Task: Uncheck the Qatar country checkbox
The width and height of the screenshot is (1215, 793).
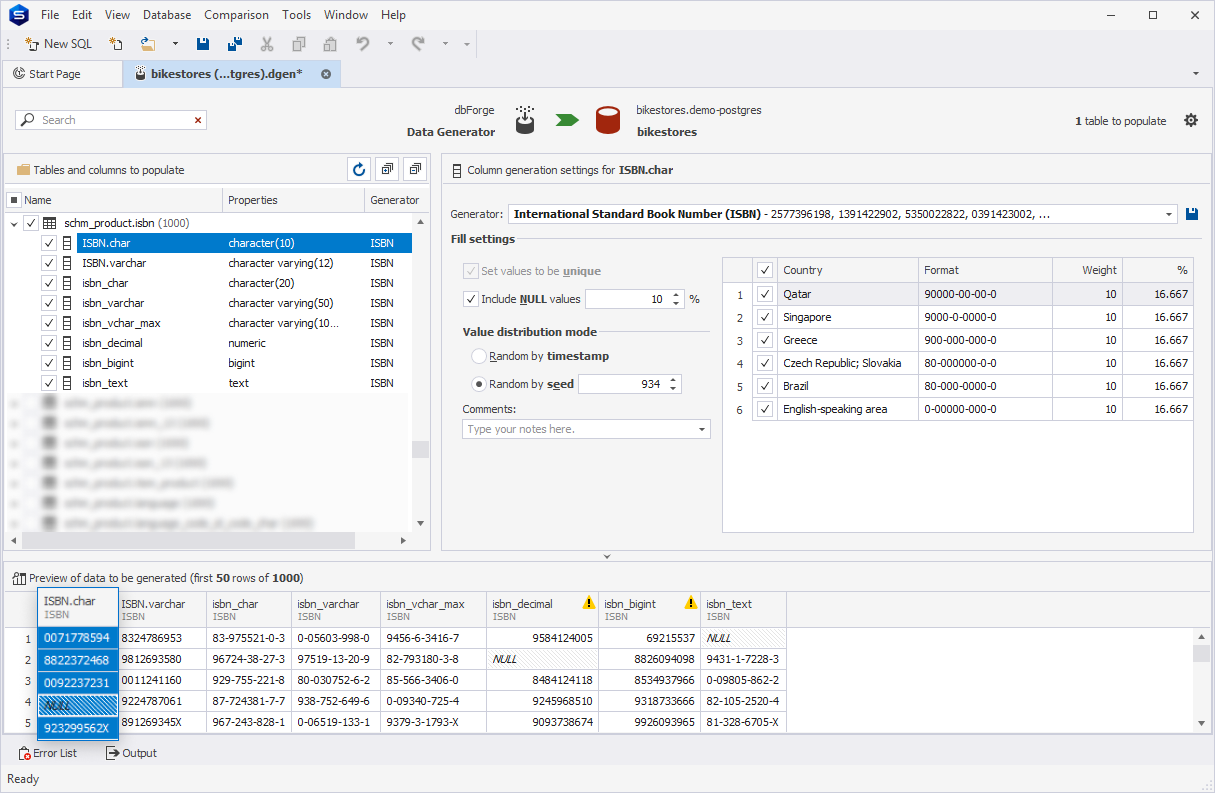Action: coord(765,294)
